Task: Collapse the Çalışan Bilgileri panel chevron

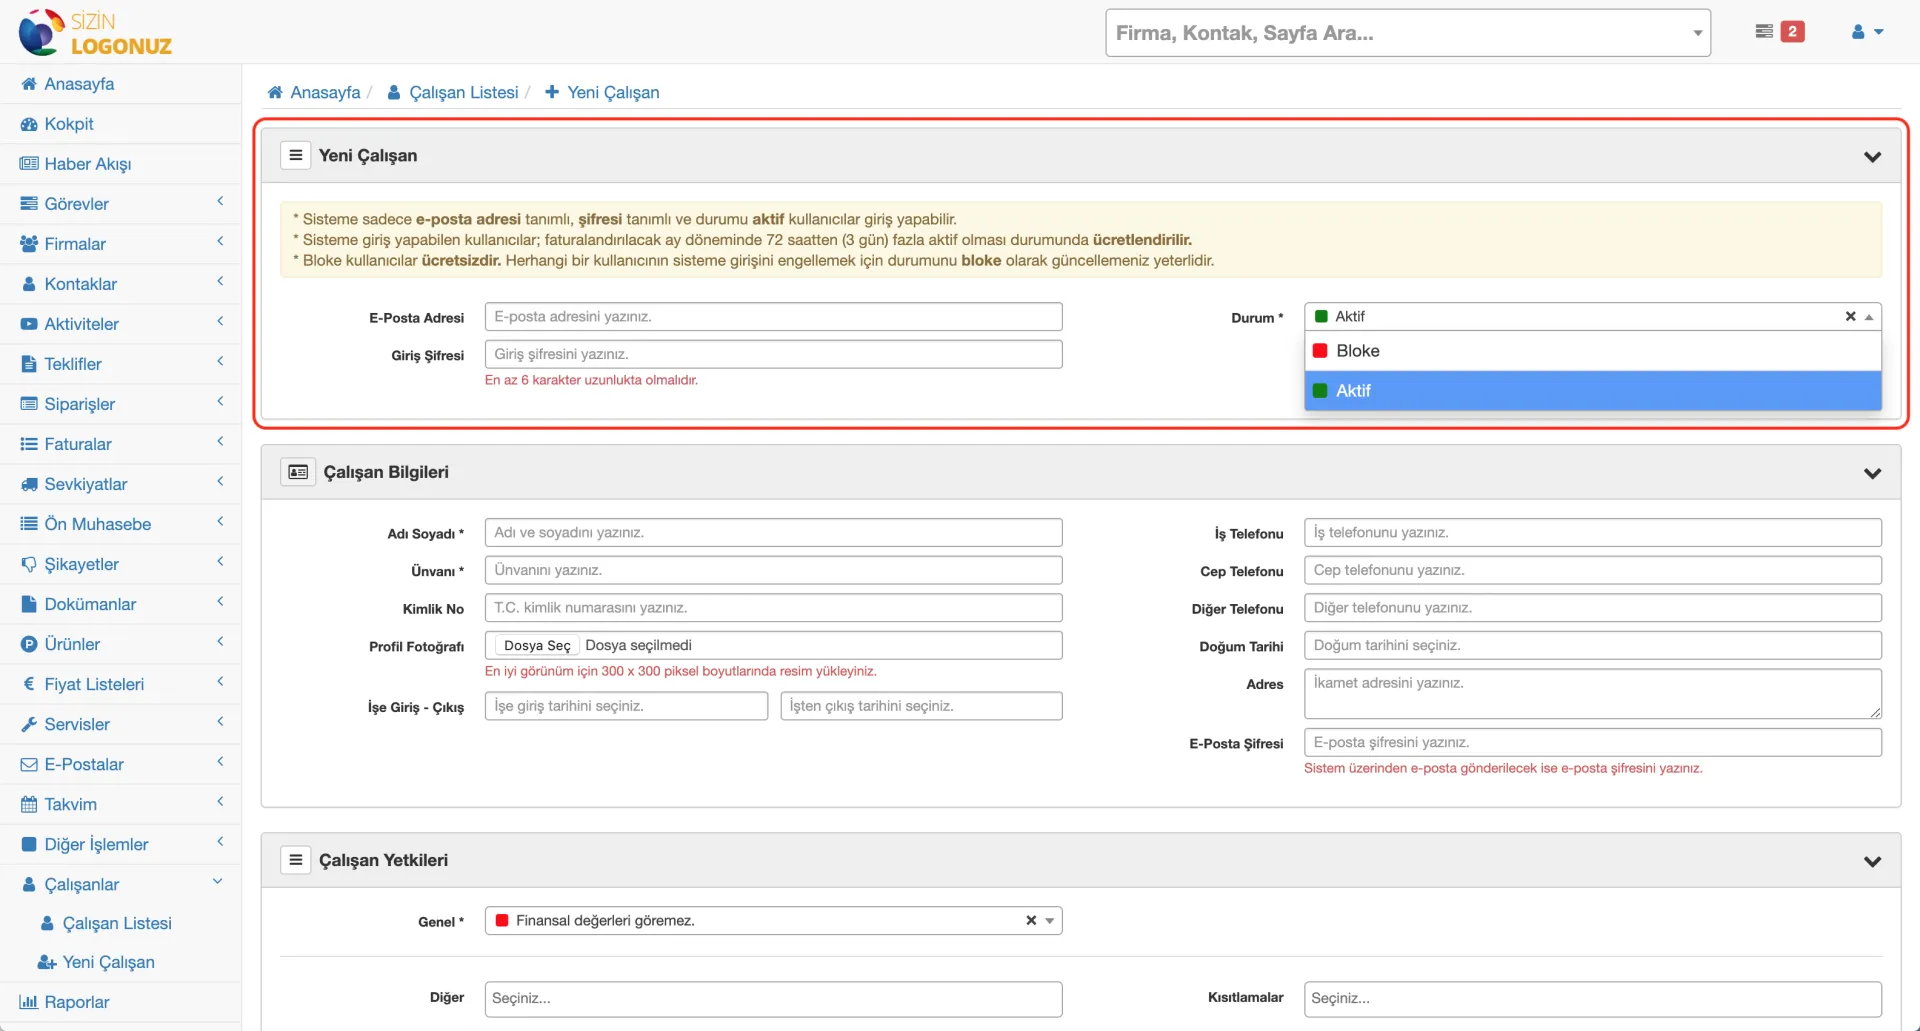Action: pyautogui.click(x=1872, y=473)
